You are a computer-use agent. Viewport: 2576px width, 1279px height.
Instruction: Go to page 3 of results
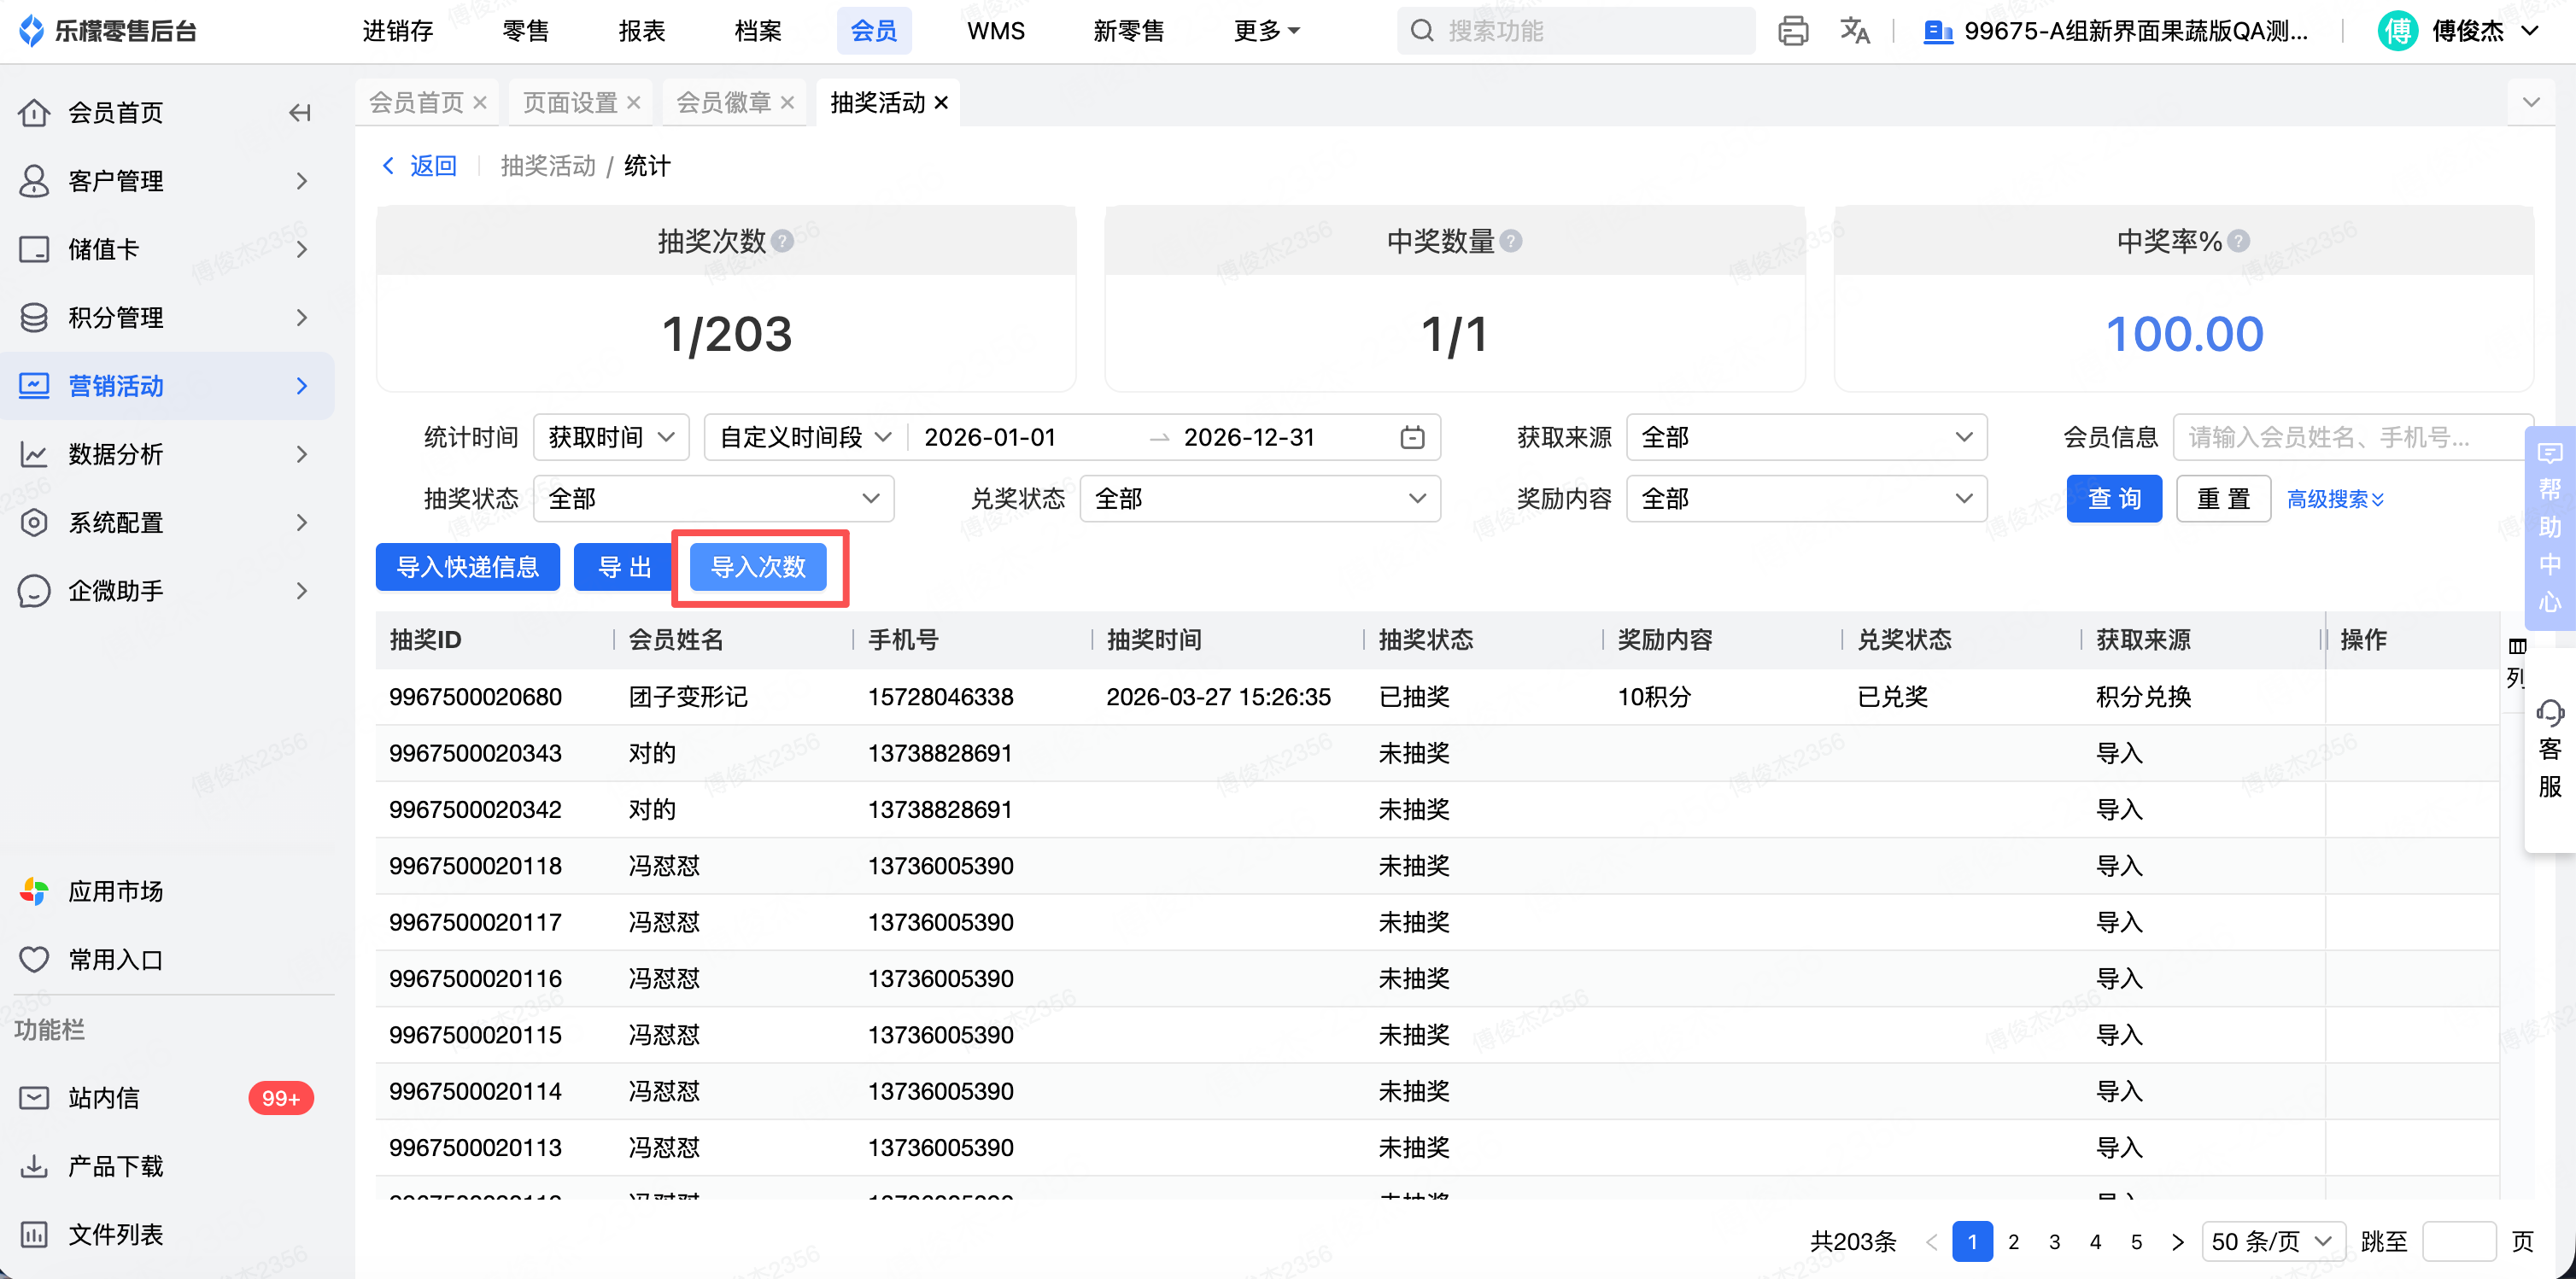(x=2054, y=1241)
